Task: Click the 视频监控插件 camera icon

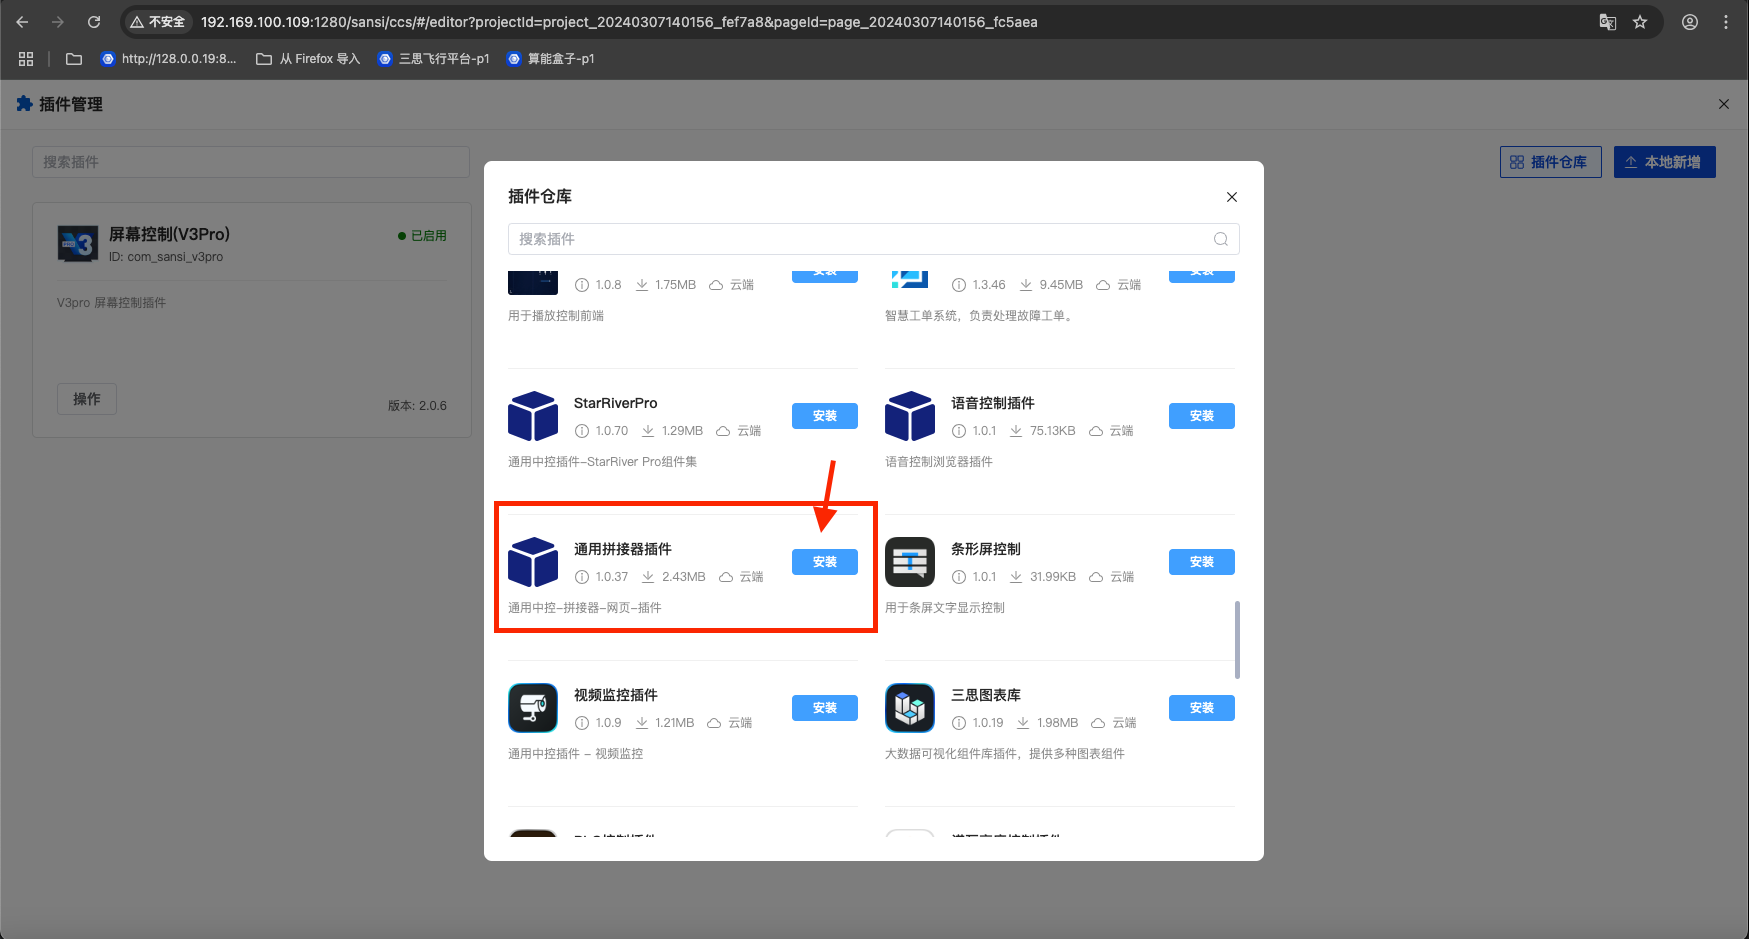Action: 533,708
